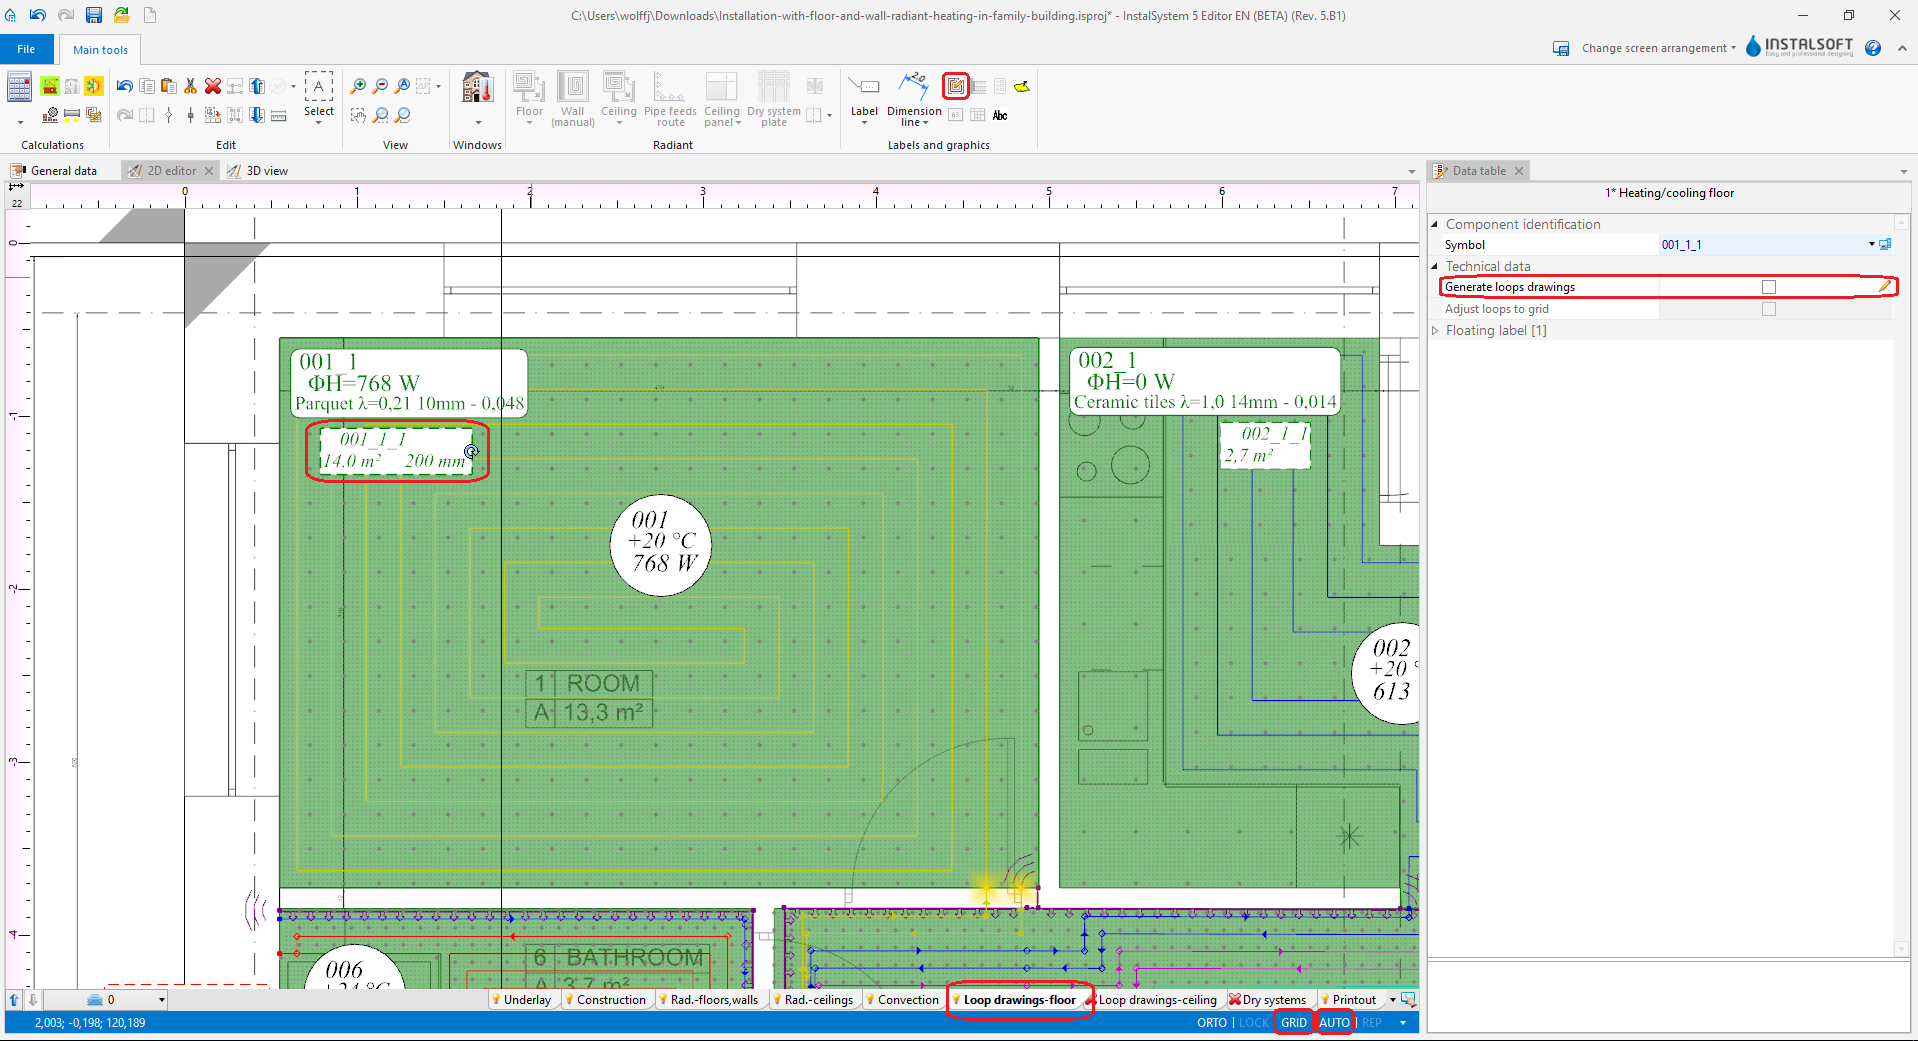Enable Generate loops drawings checkbox

1768,288
